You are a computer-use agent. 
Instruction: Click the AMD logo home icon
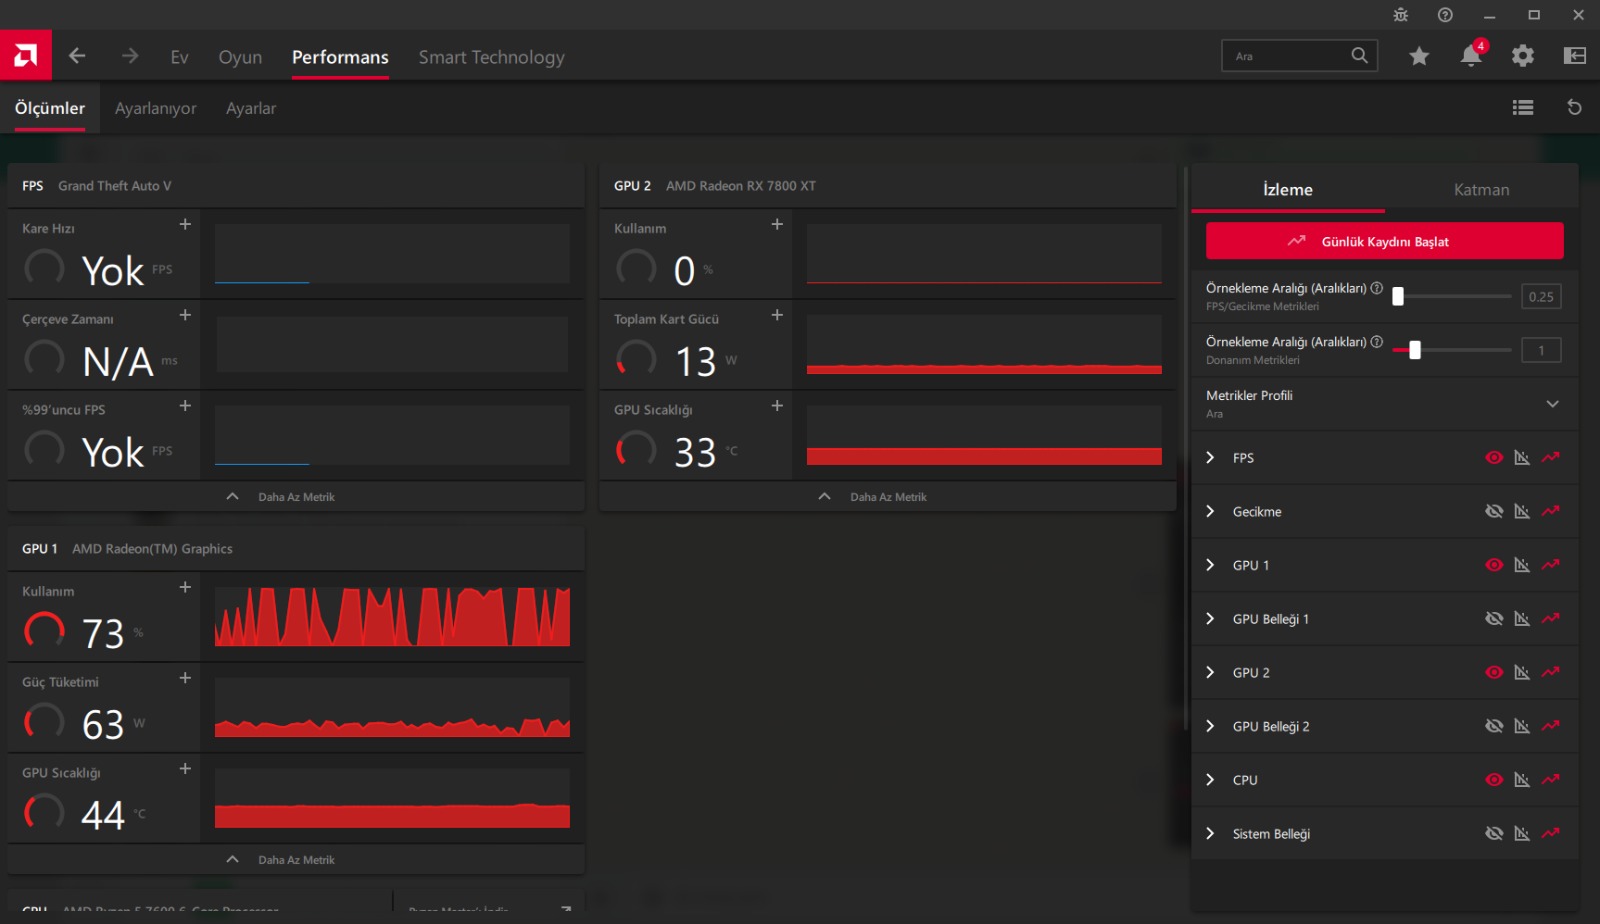click(26, 55)
